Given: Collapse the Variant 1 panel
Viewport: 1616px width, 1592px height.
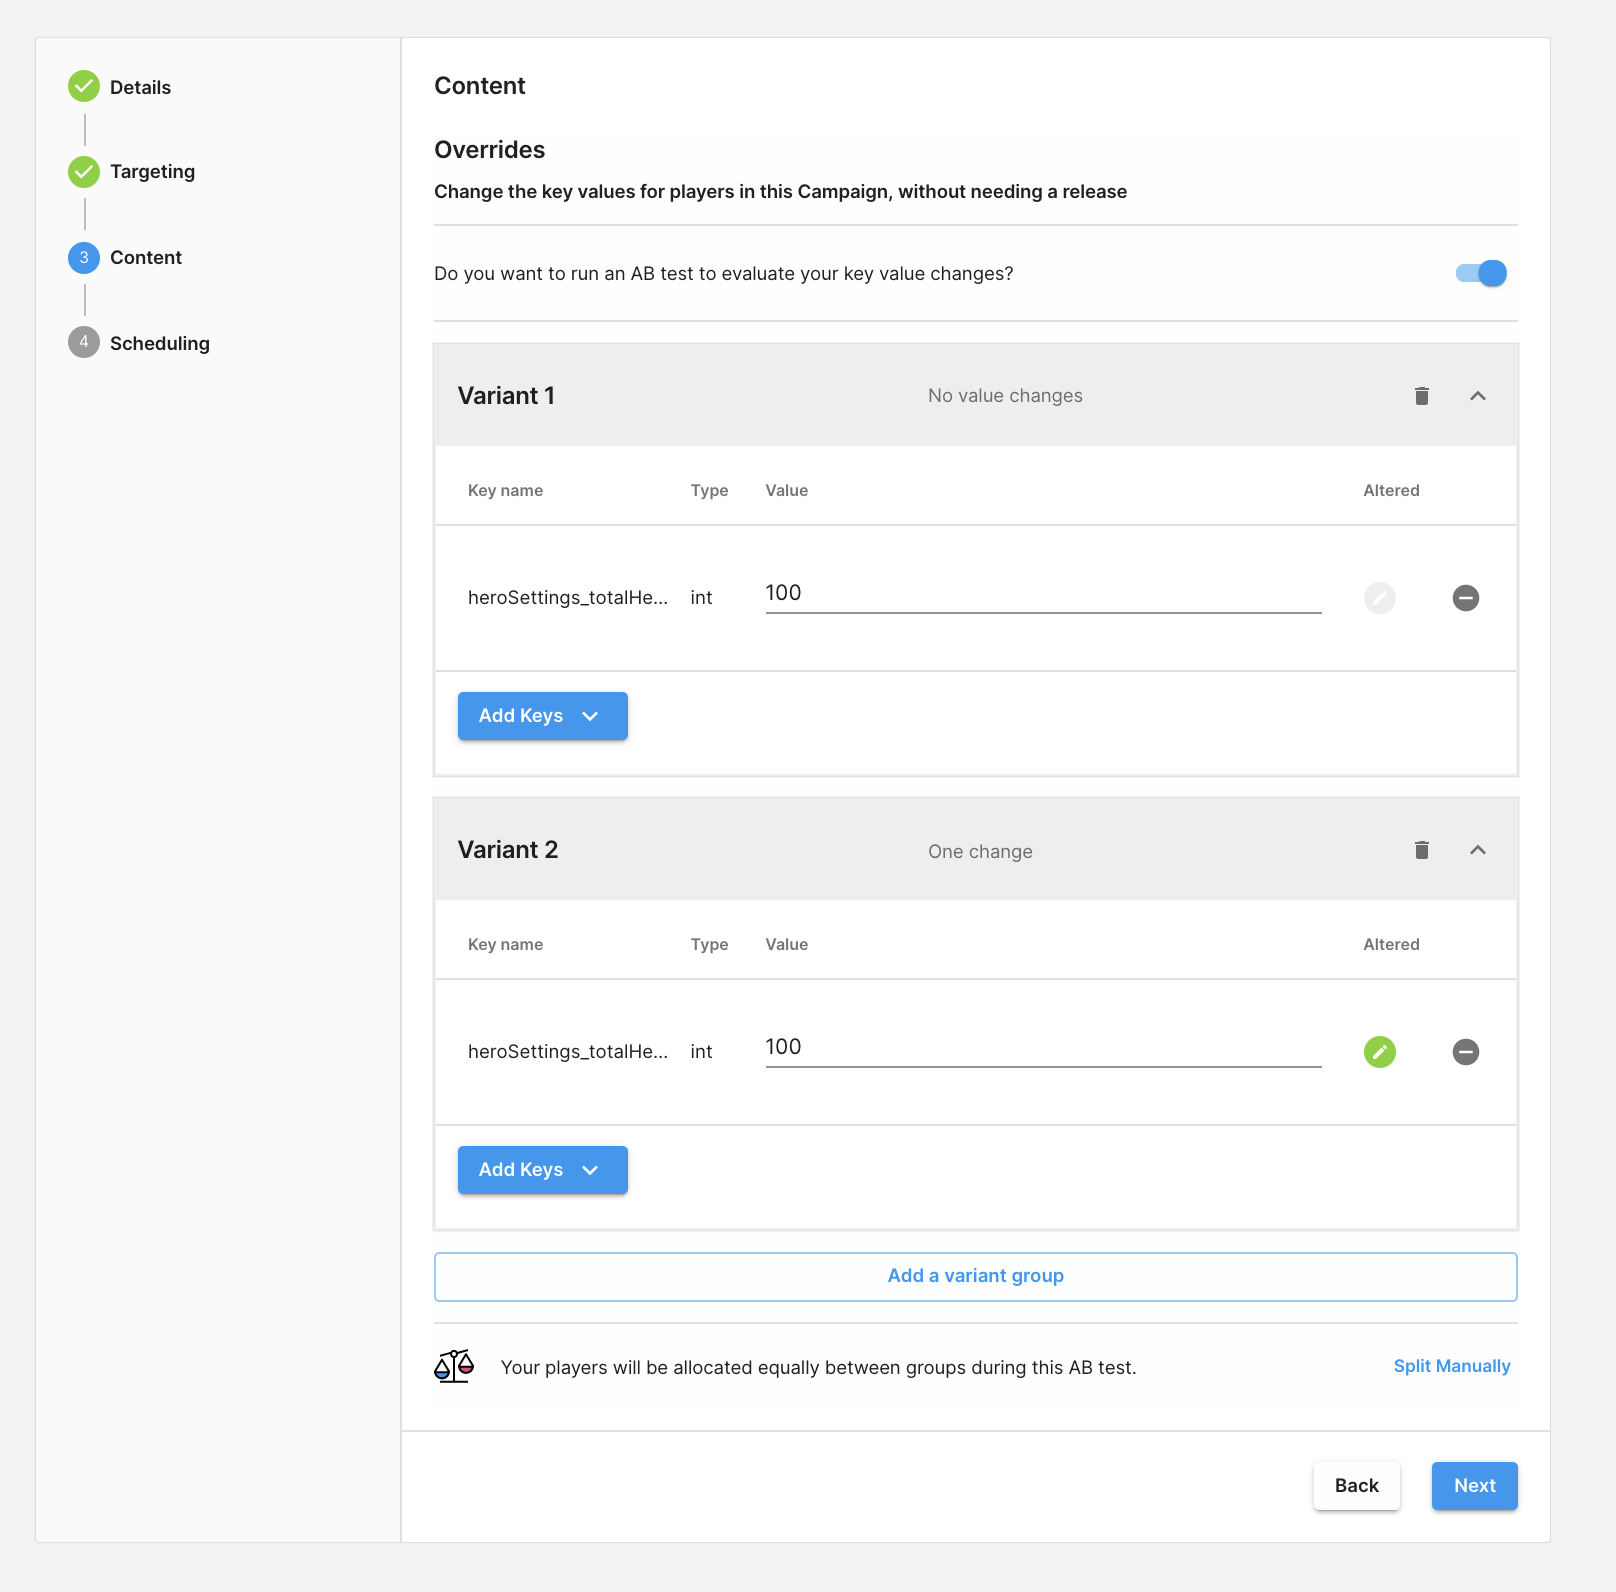Looking at the screenshot, I should tap(1477, 396).
